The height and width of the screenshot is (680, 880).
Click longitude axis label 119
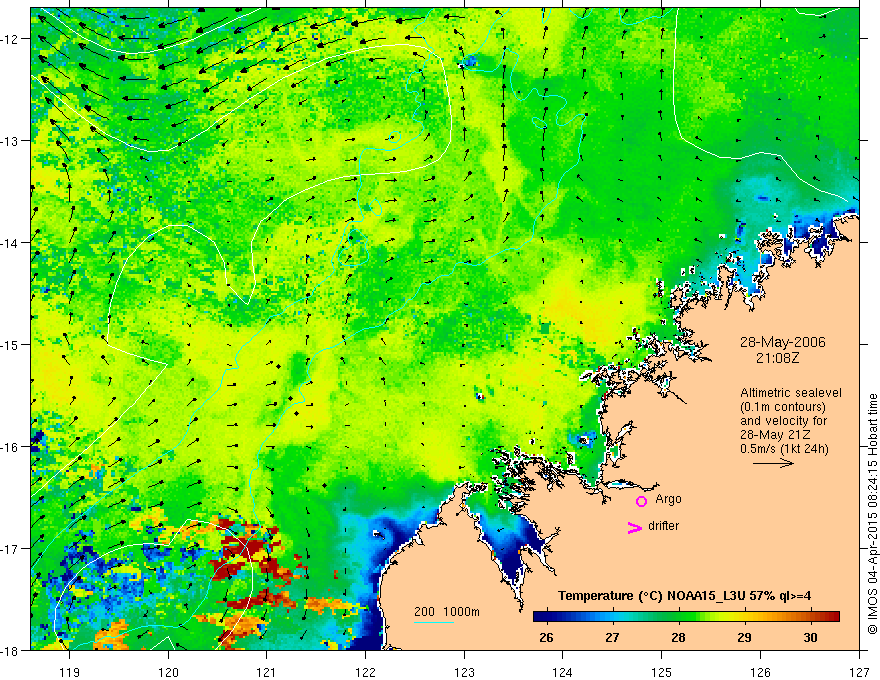[x=70, y=672]
